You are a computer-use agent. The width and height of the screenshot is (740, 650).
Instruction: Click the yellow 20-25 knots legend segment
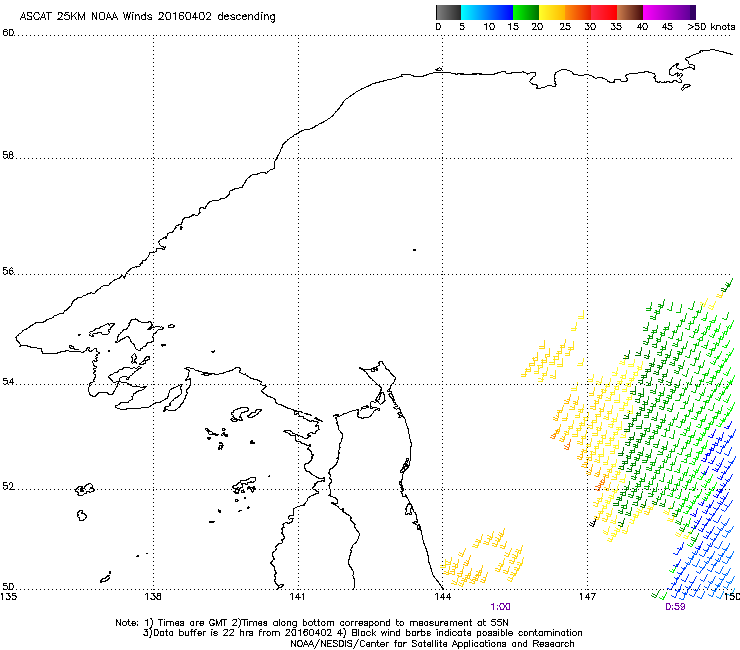coord(552,12)
